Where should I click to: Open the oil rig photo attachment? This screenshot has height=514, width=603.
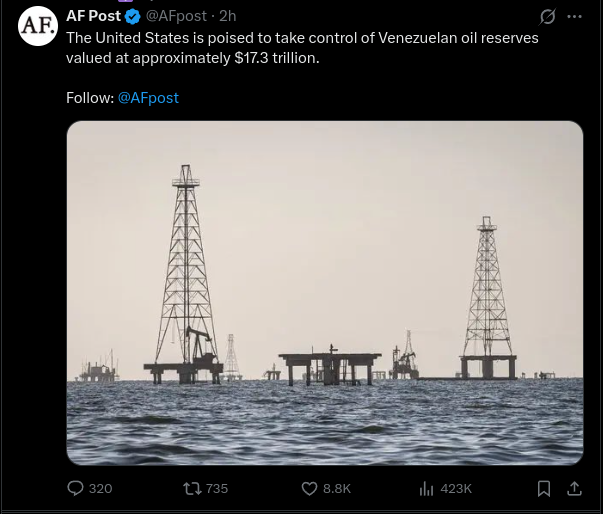324,292
